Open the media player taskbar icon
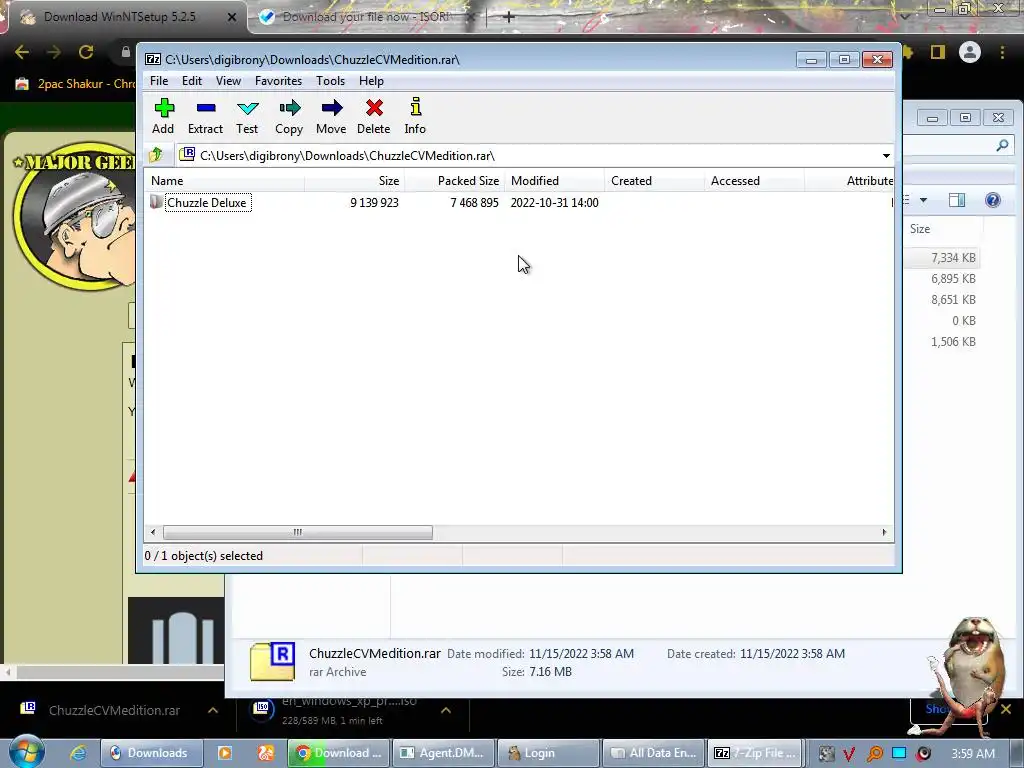Image resolution: width=1024 pixels, height=768 pixels. tap(224, 753)
